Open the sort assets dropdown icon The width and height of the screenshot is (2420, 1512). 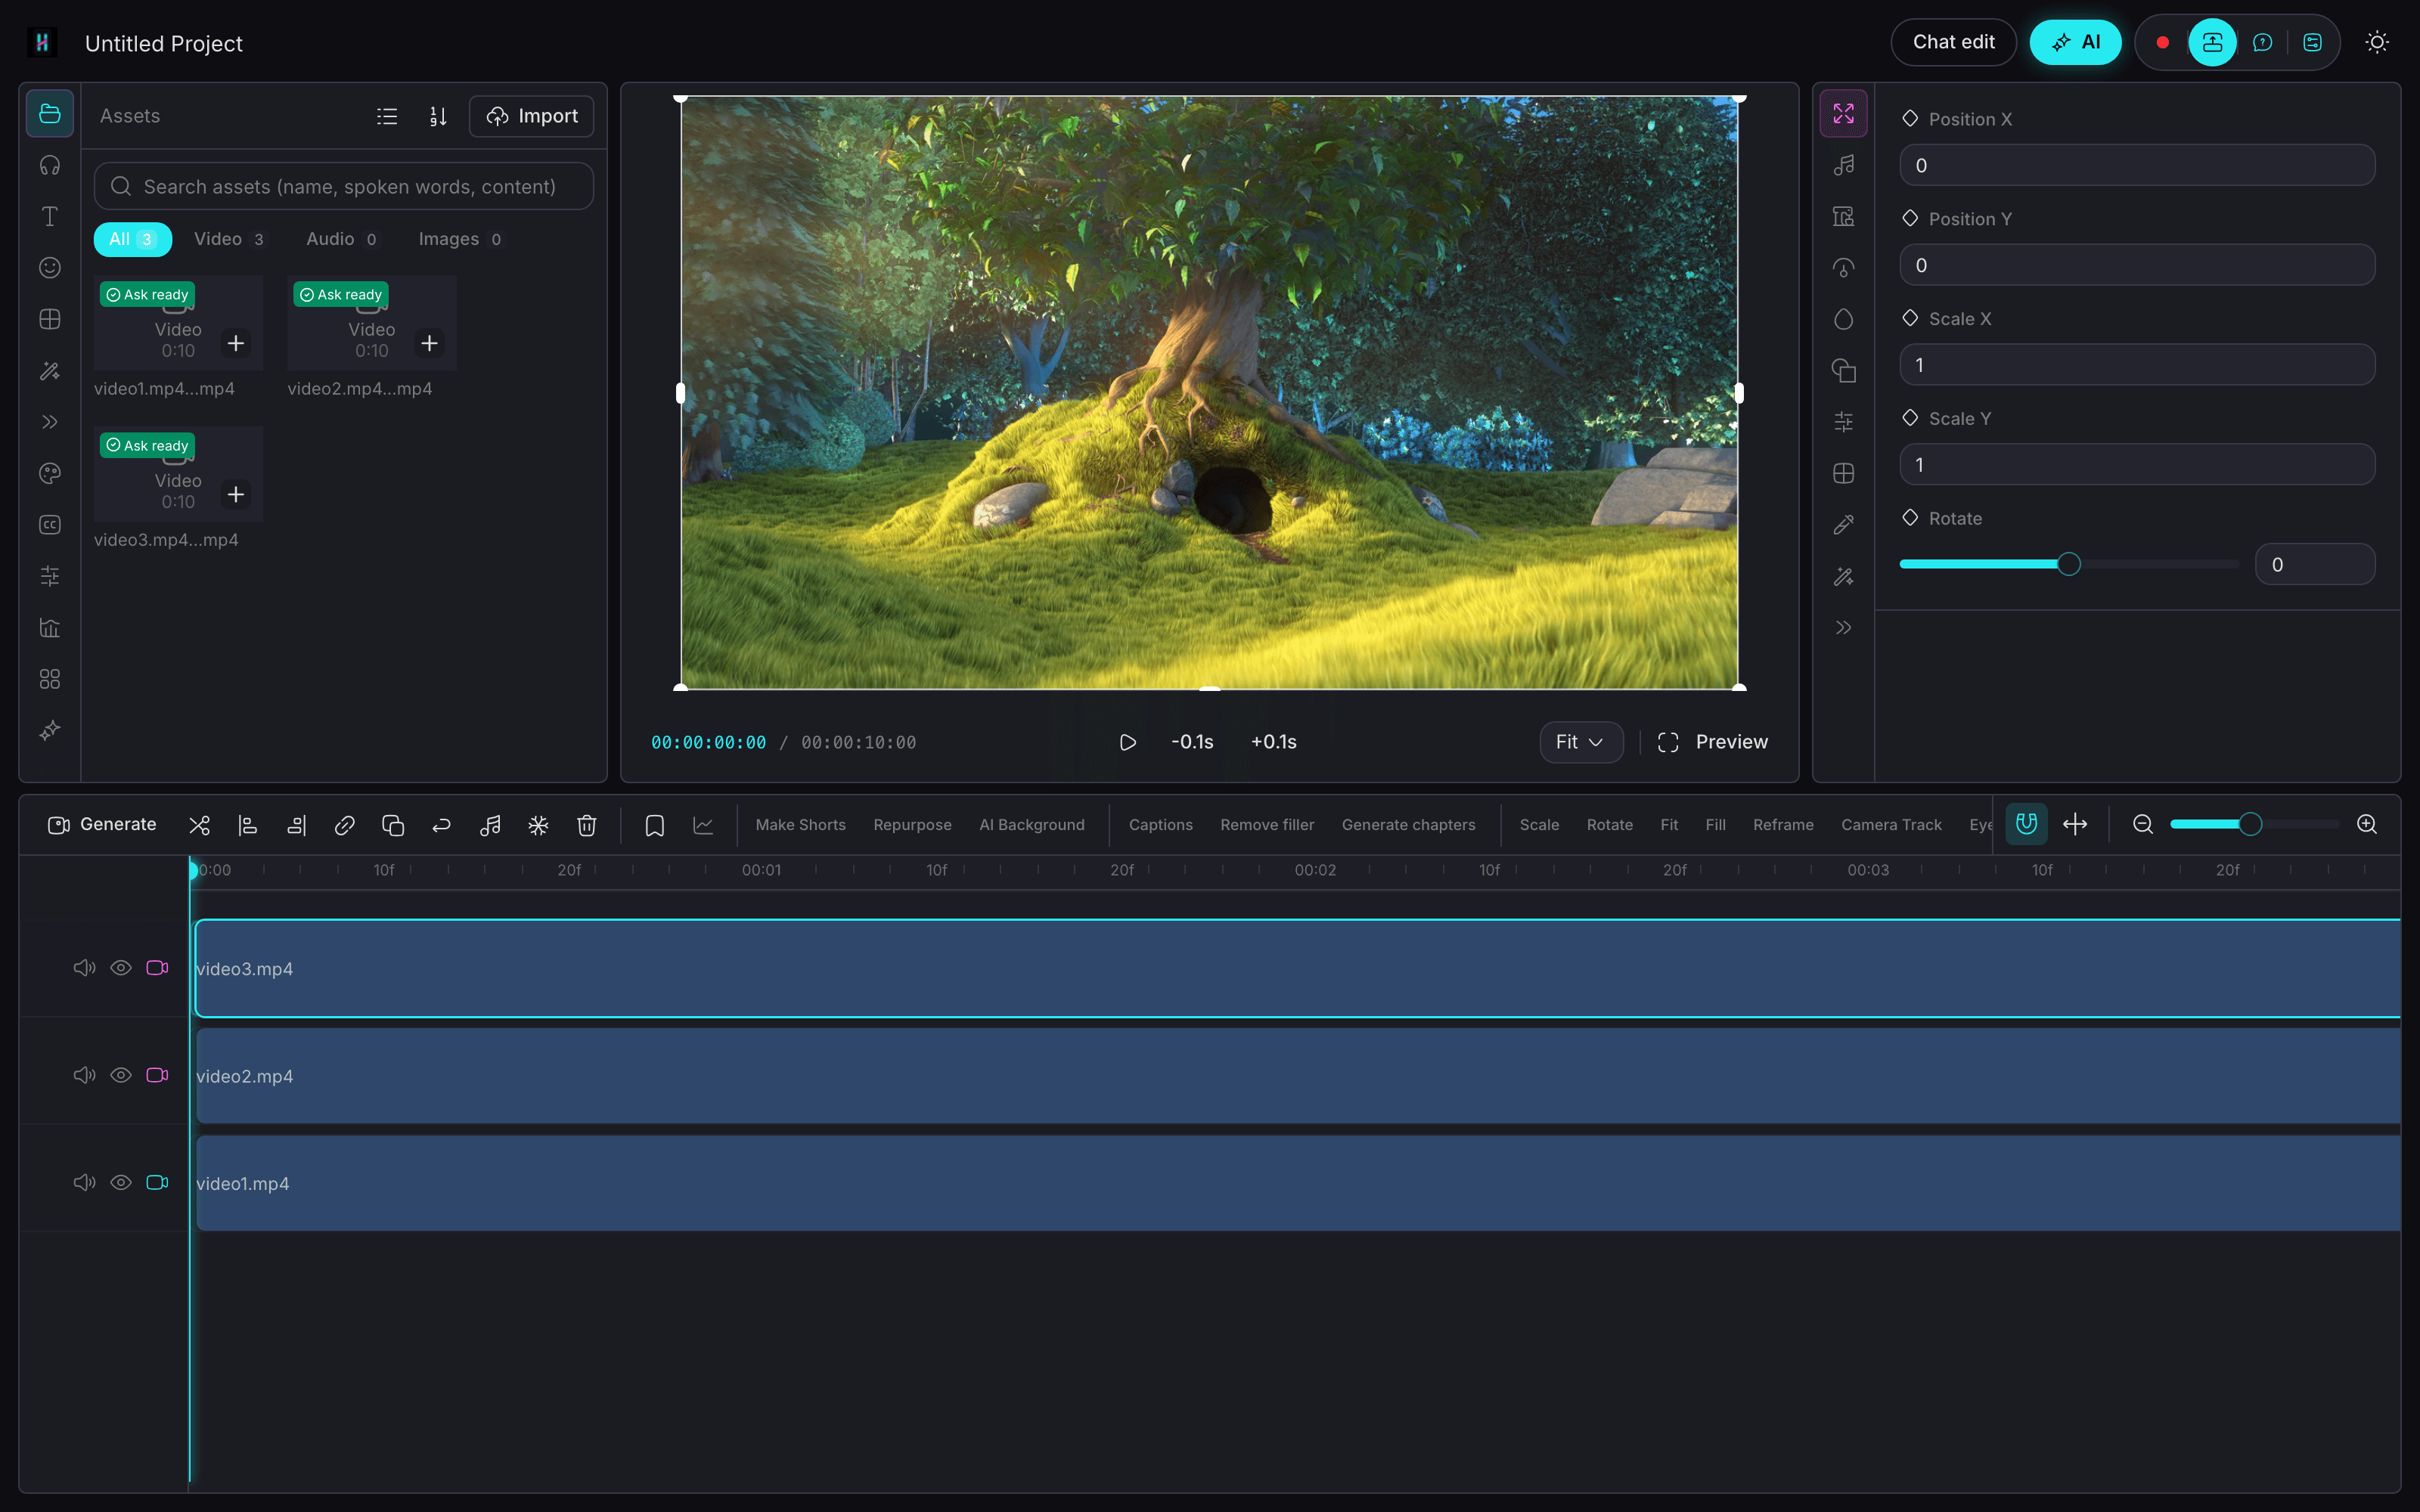[438, 116]
